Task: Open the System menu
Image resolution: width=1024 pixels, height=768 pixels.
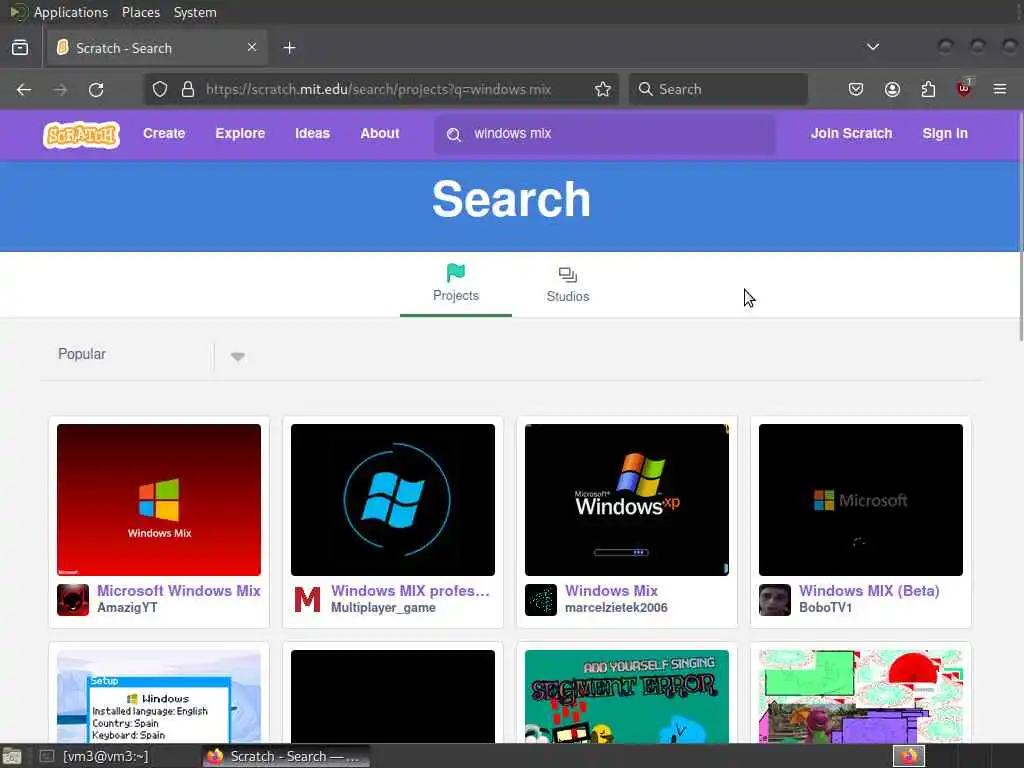Action: click(195, 12)
